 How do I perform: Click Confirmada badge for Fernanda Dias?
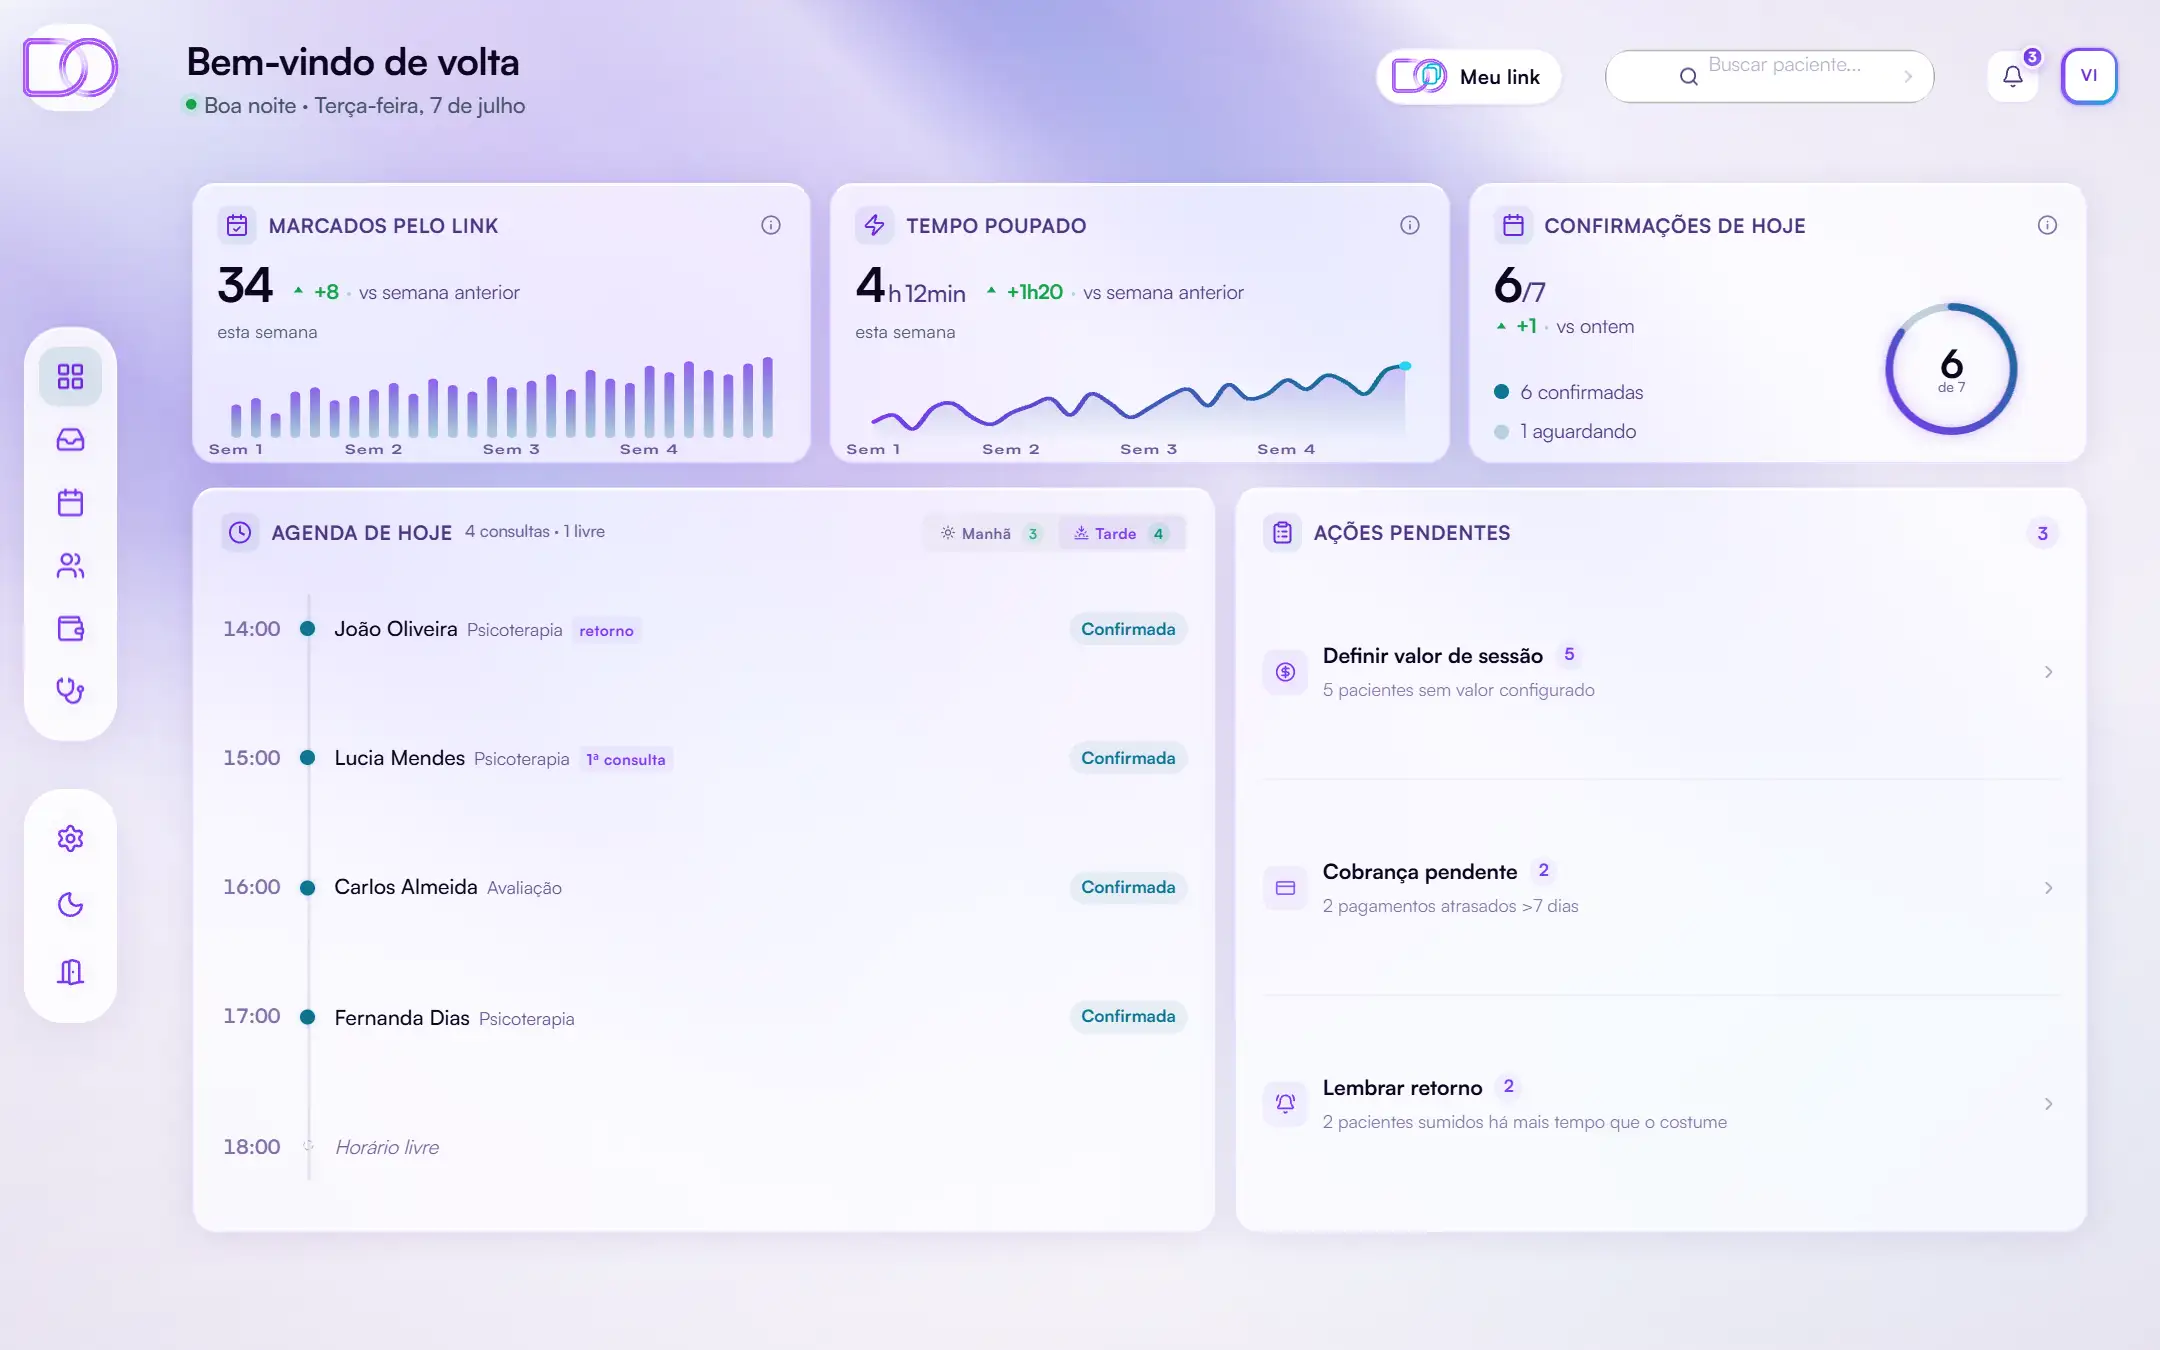(x=1128, y=1016)
